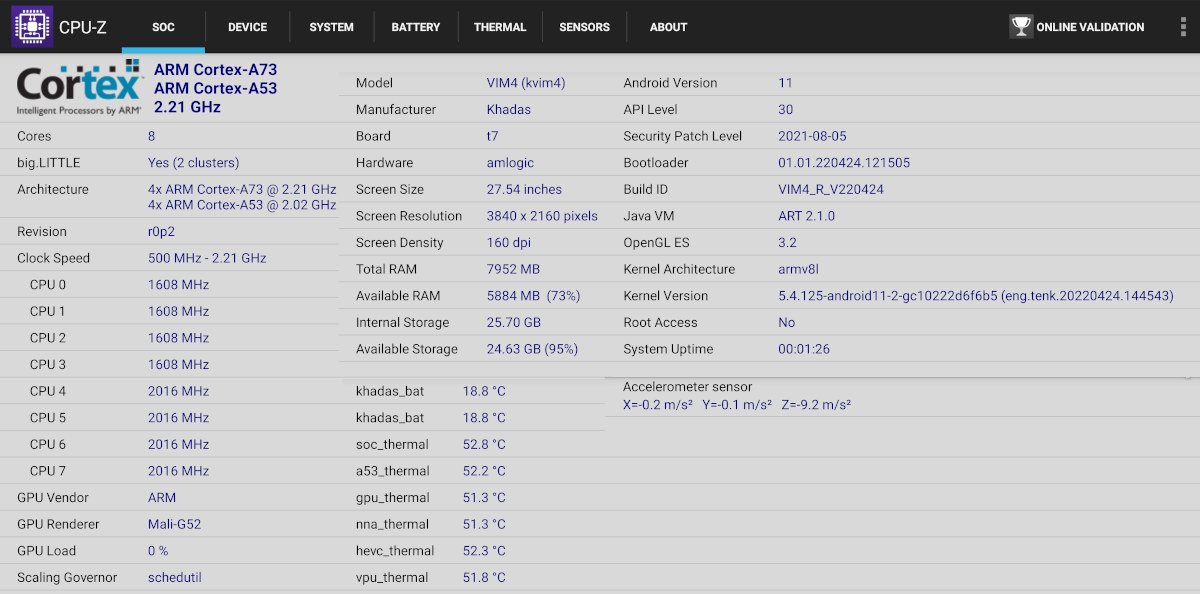This screenshot has height=594, width=1200.
Task: Select '4x ARM Cortex-A53 @ 2.02 GHz' line
Action: point(242,205)
